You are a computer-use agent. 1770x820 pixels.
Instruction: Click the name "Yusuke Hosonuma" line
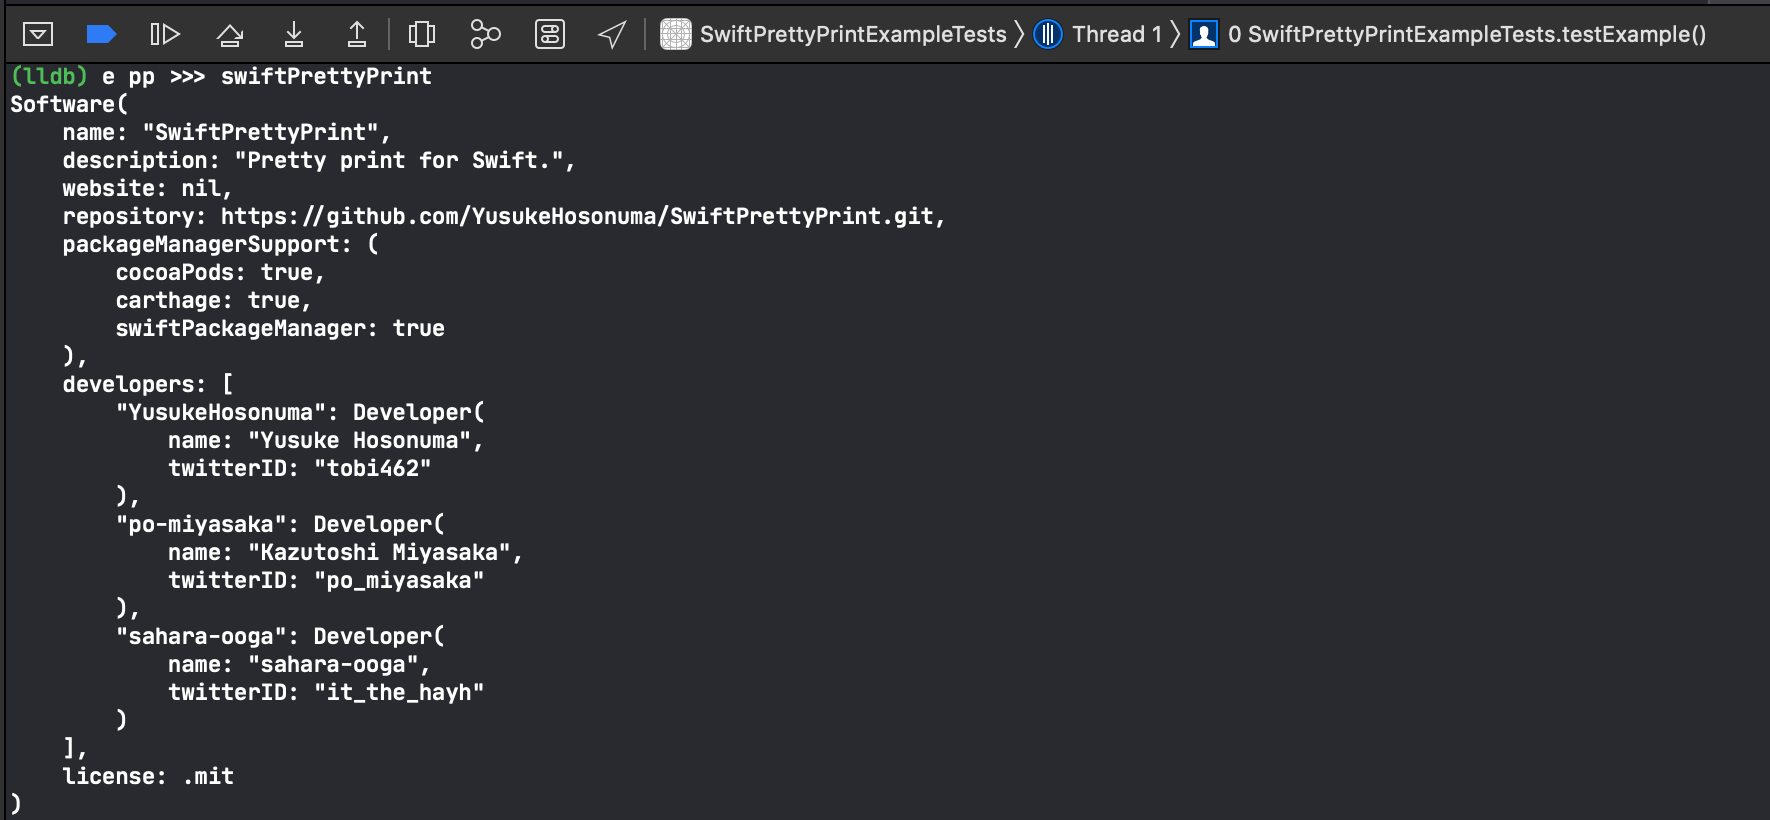pyautogui.click(x=326, y=440)
